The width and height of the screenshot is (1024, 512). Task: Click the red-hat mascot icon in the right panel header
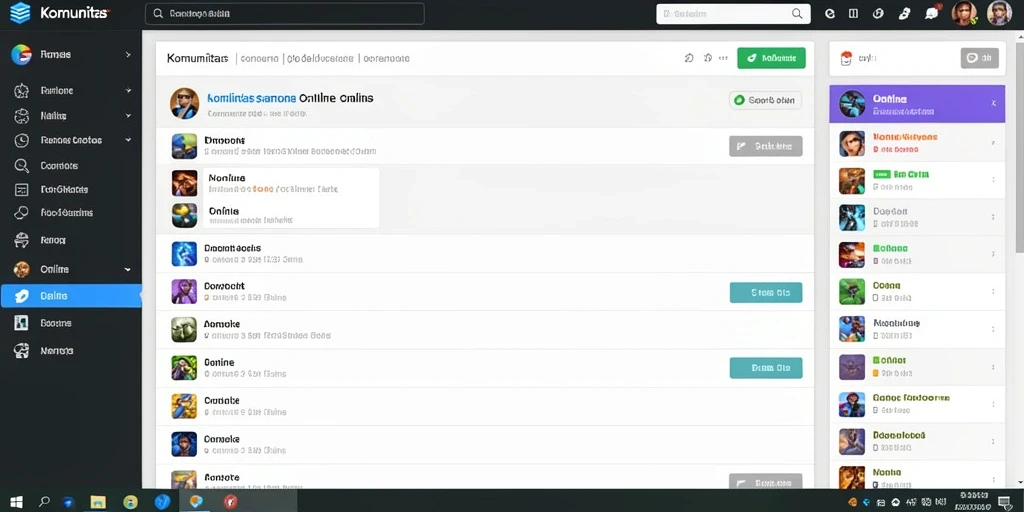(x=846, y=58)
